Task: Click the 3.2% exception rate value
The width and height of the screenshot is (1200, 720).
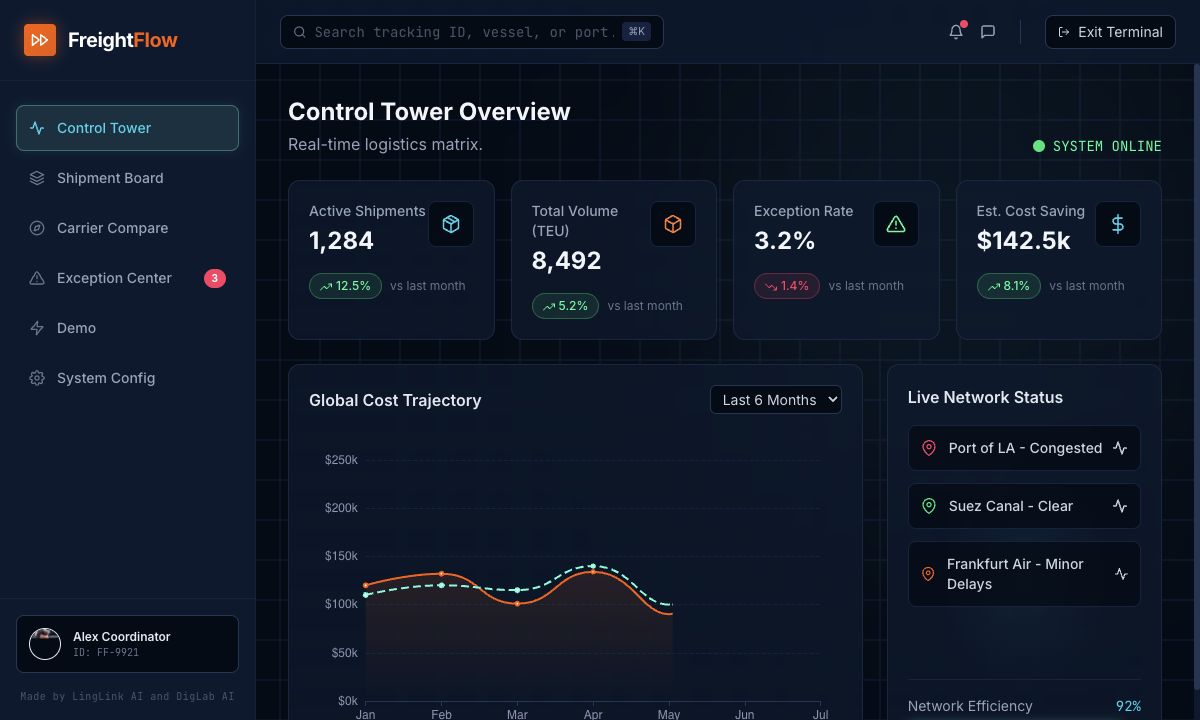Action: tap(785, 241)
